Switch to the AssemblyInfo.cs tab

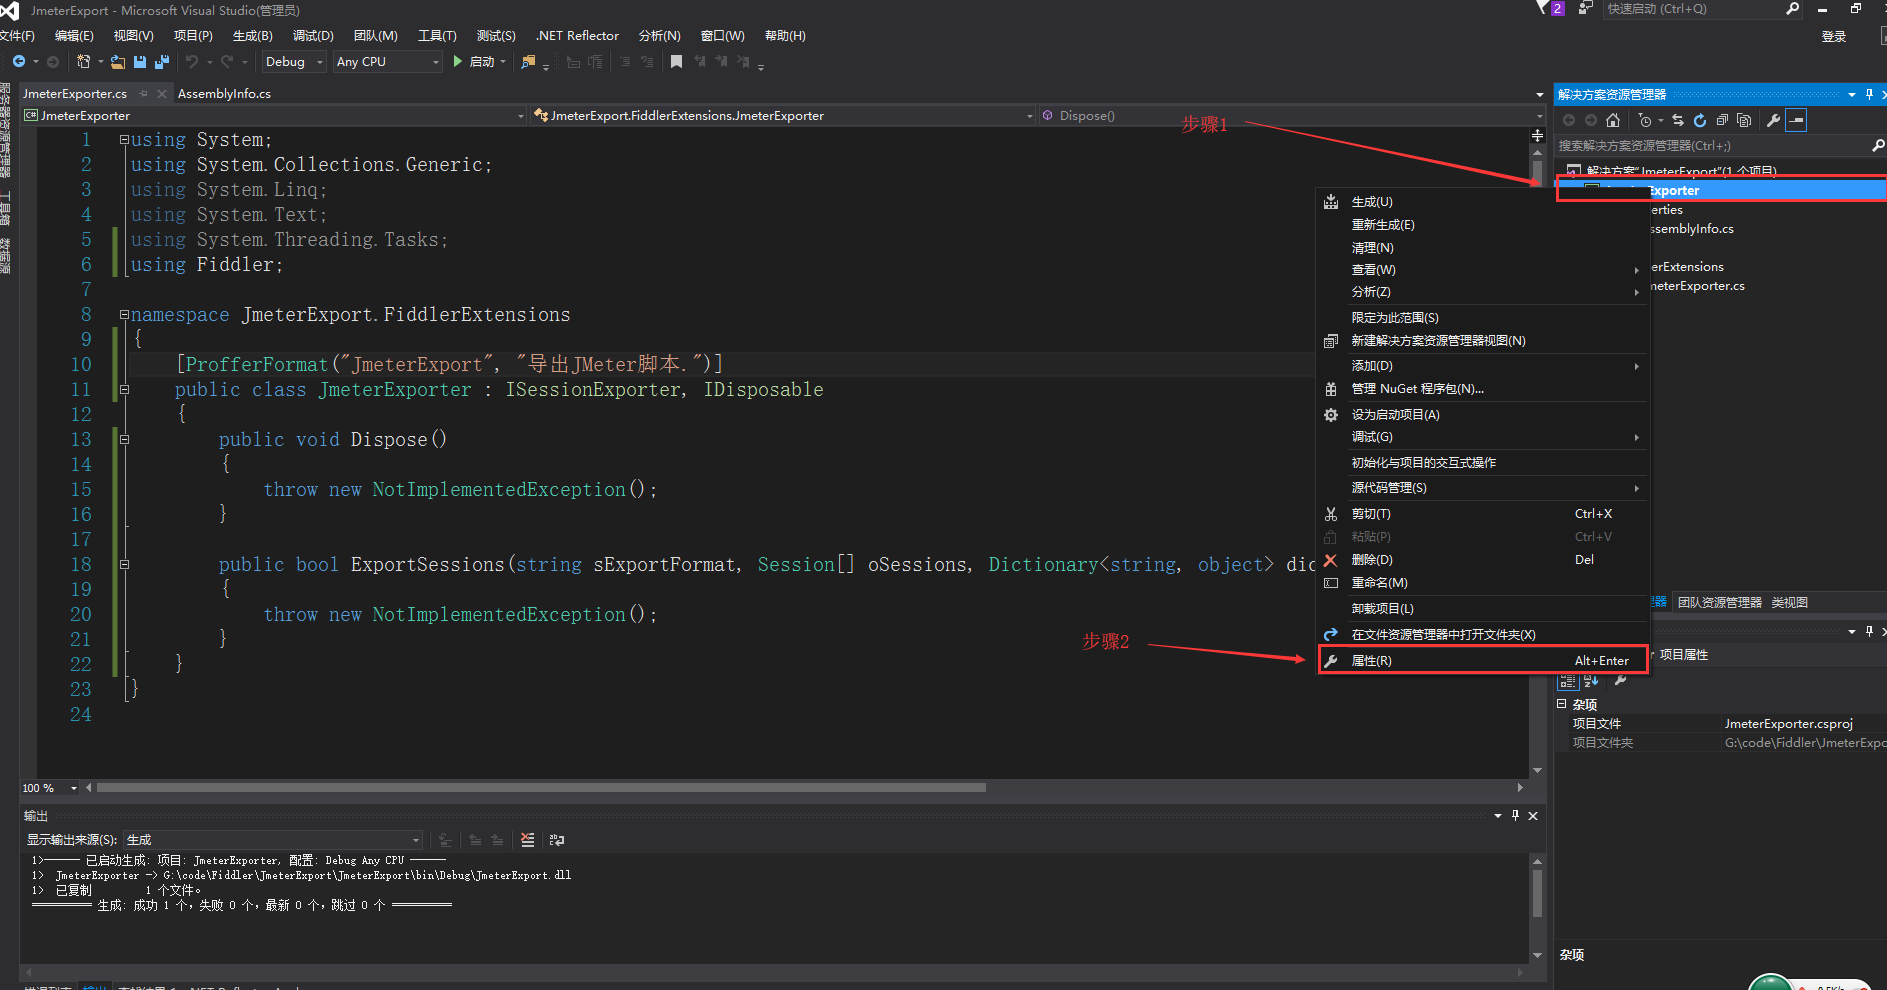[x=224, y=93]
